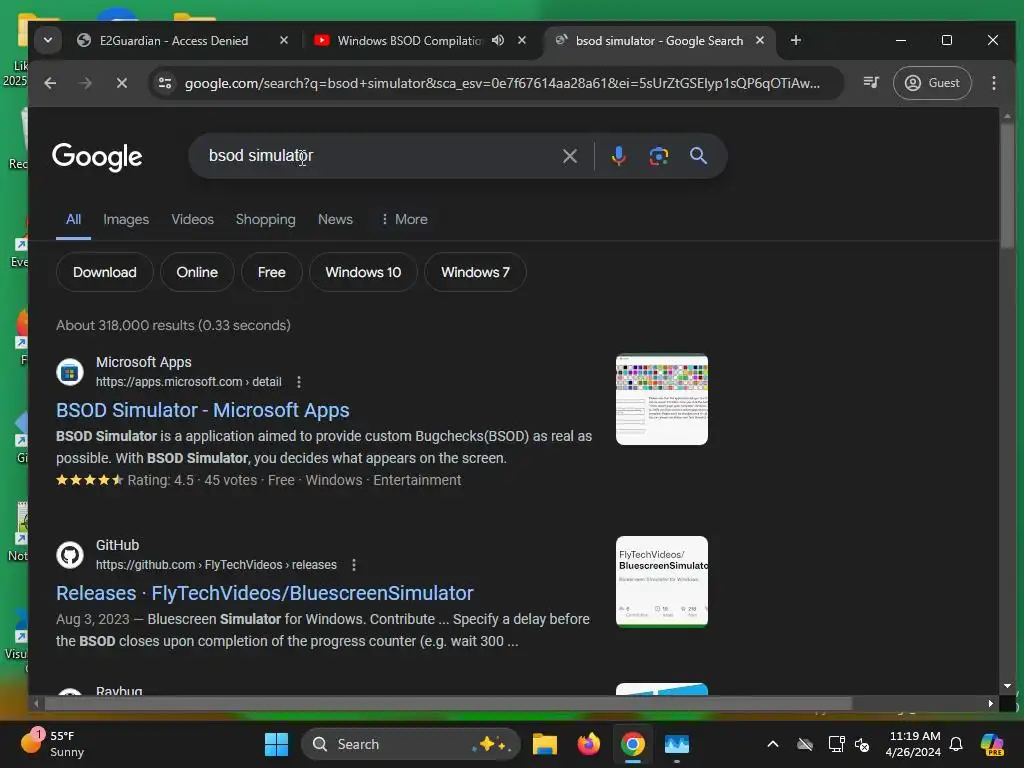1024x768 pixels.
Task: Open the BluescreenSimulator GitHub thumbnail
Action: coord(662,582)
